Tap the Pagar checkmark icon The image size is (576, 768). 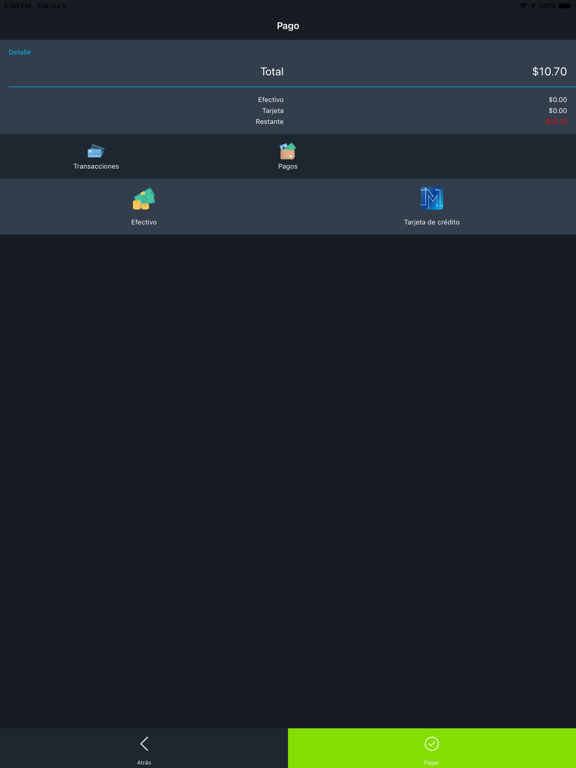[432, 744]
